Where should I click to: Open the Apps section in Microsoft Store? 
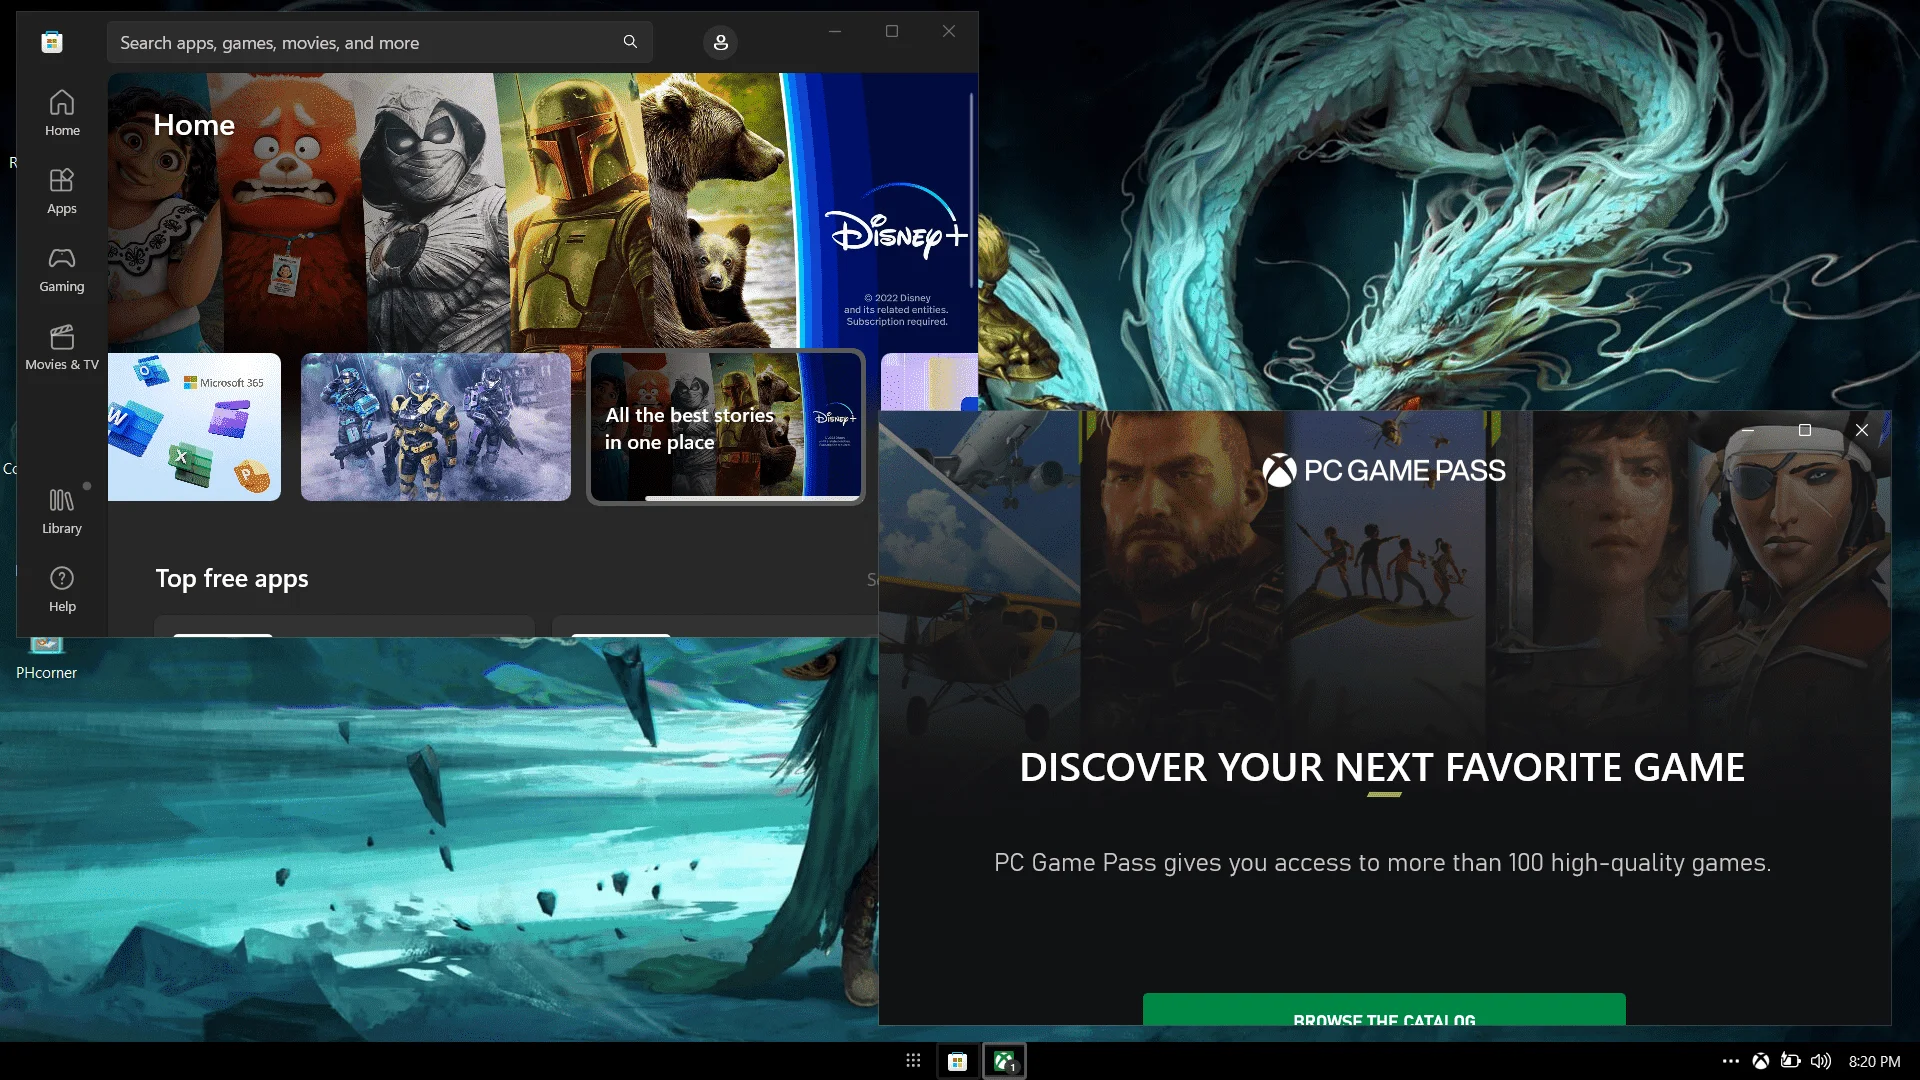tap(62, 190)
